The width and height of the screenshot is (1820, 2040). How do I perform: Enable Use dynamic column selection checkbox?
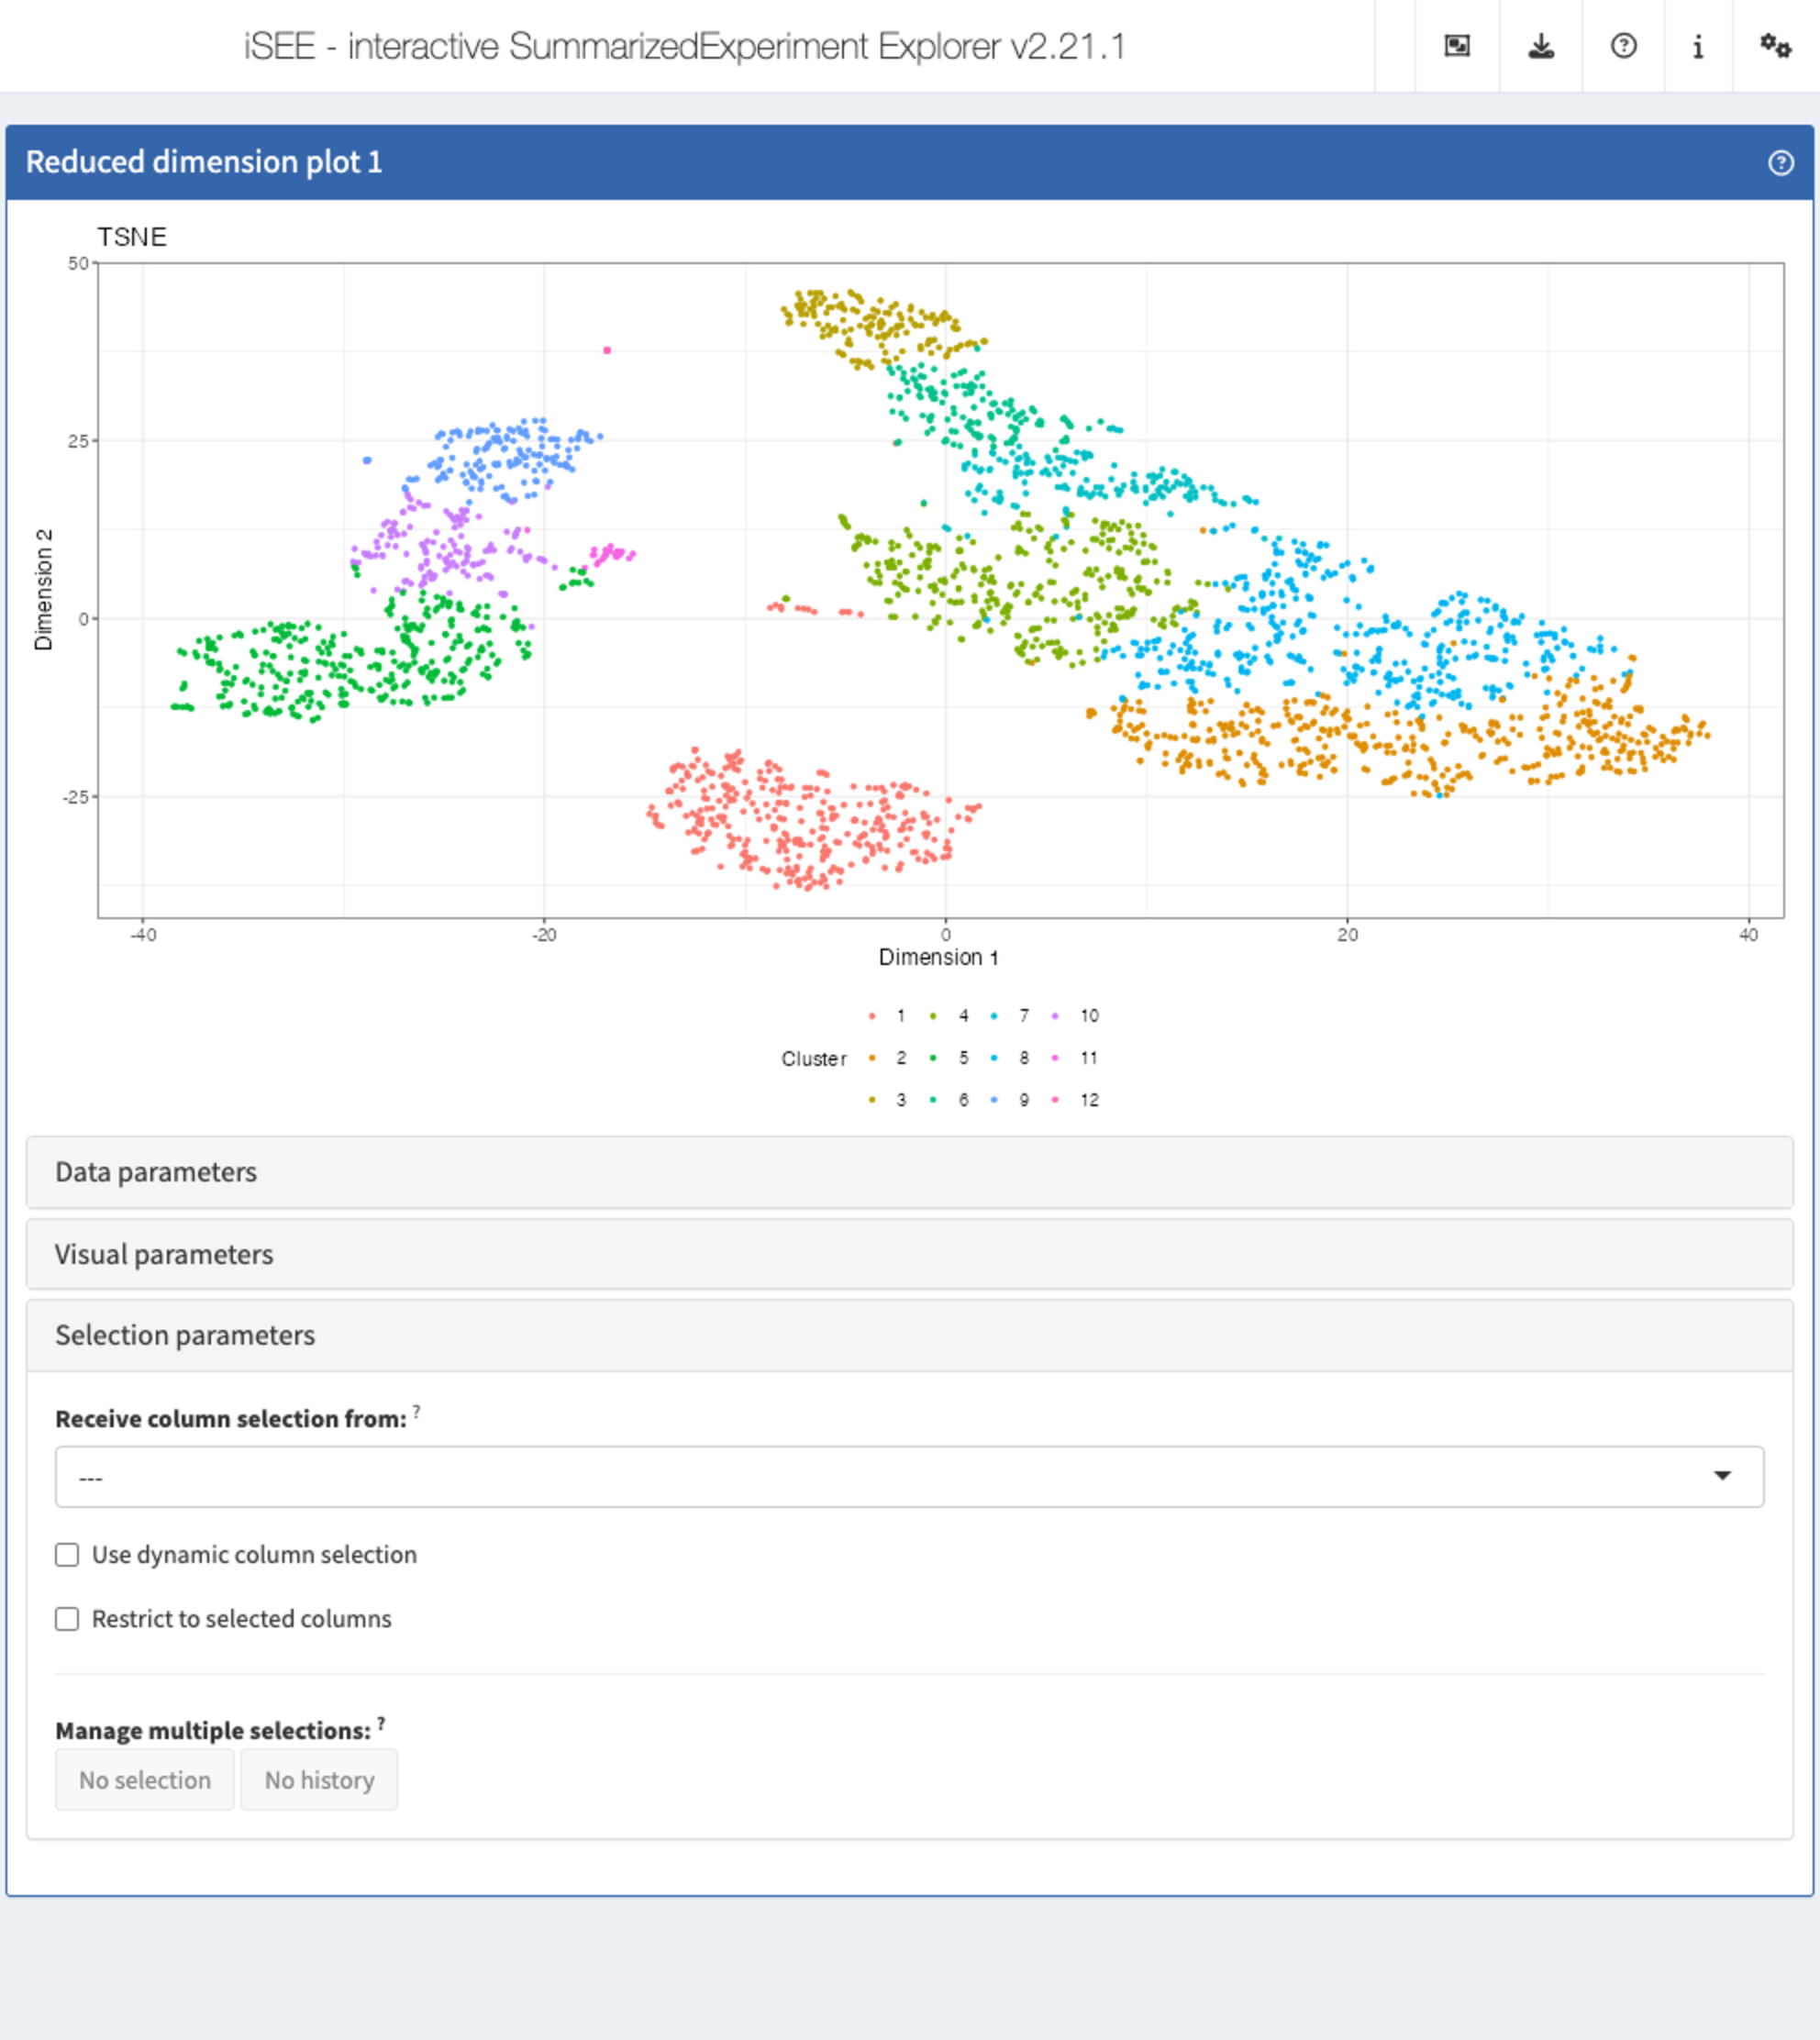(x=67, y=1555)
